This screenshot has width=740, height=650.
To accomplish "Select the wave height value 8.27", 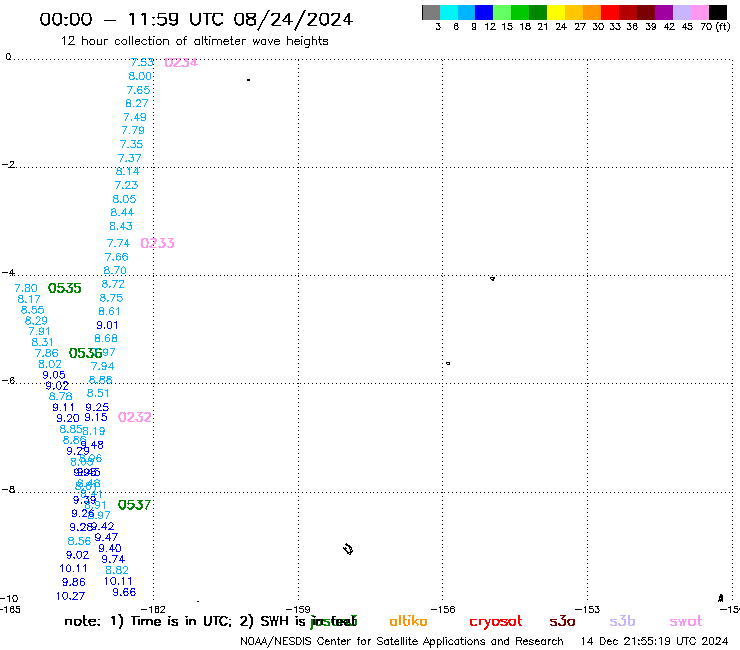I will (x=137, y=103).
